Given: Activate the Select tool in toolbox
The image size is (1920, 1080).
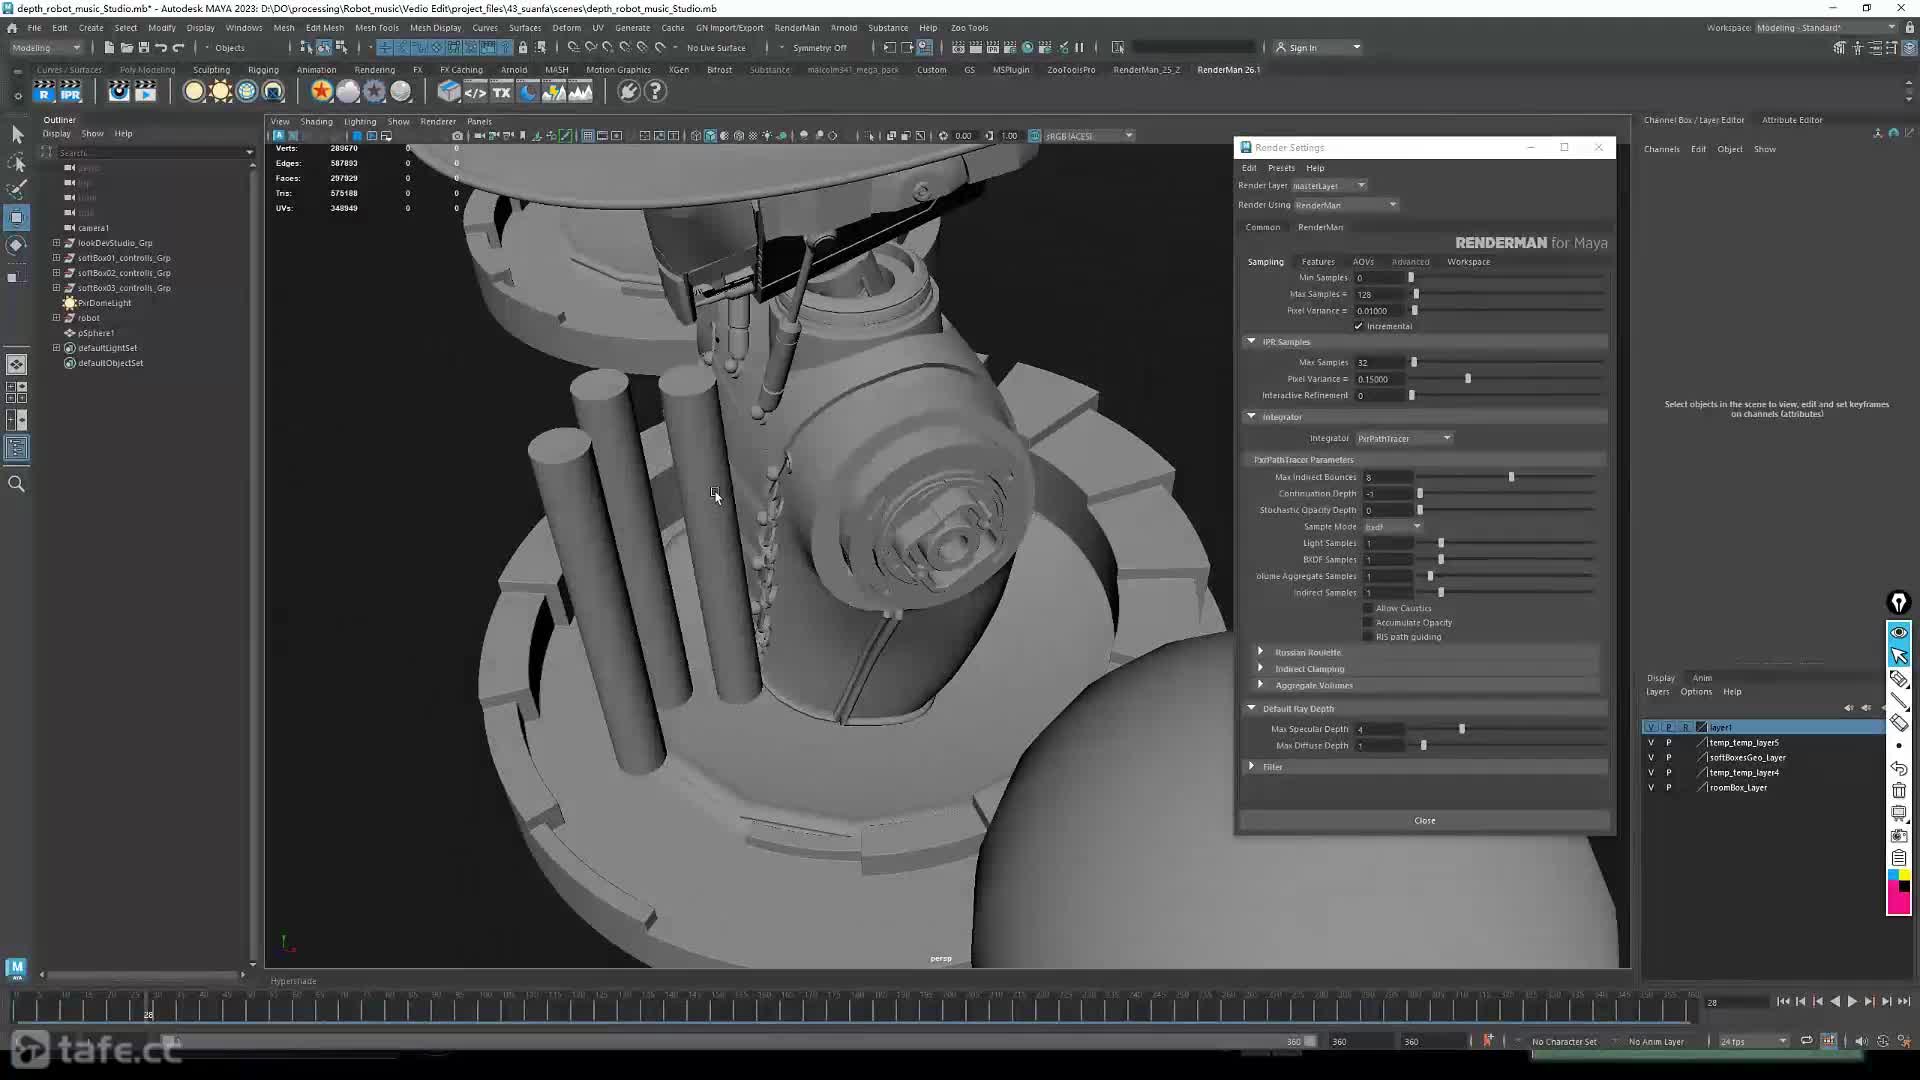Looking at the screenshot, I should click(17, 134).
